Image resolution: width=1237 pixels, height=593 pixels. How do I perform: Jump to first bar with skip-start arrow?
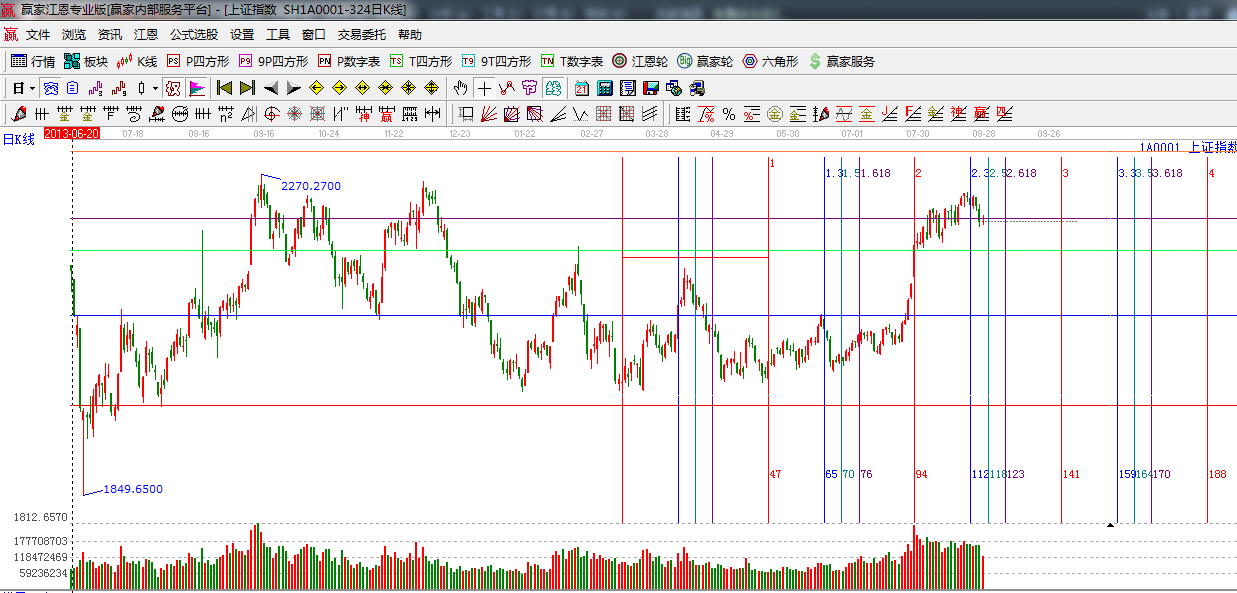tap(224, 88)
